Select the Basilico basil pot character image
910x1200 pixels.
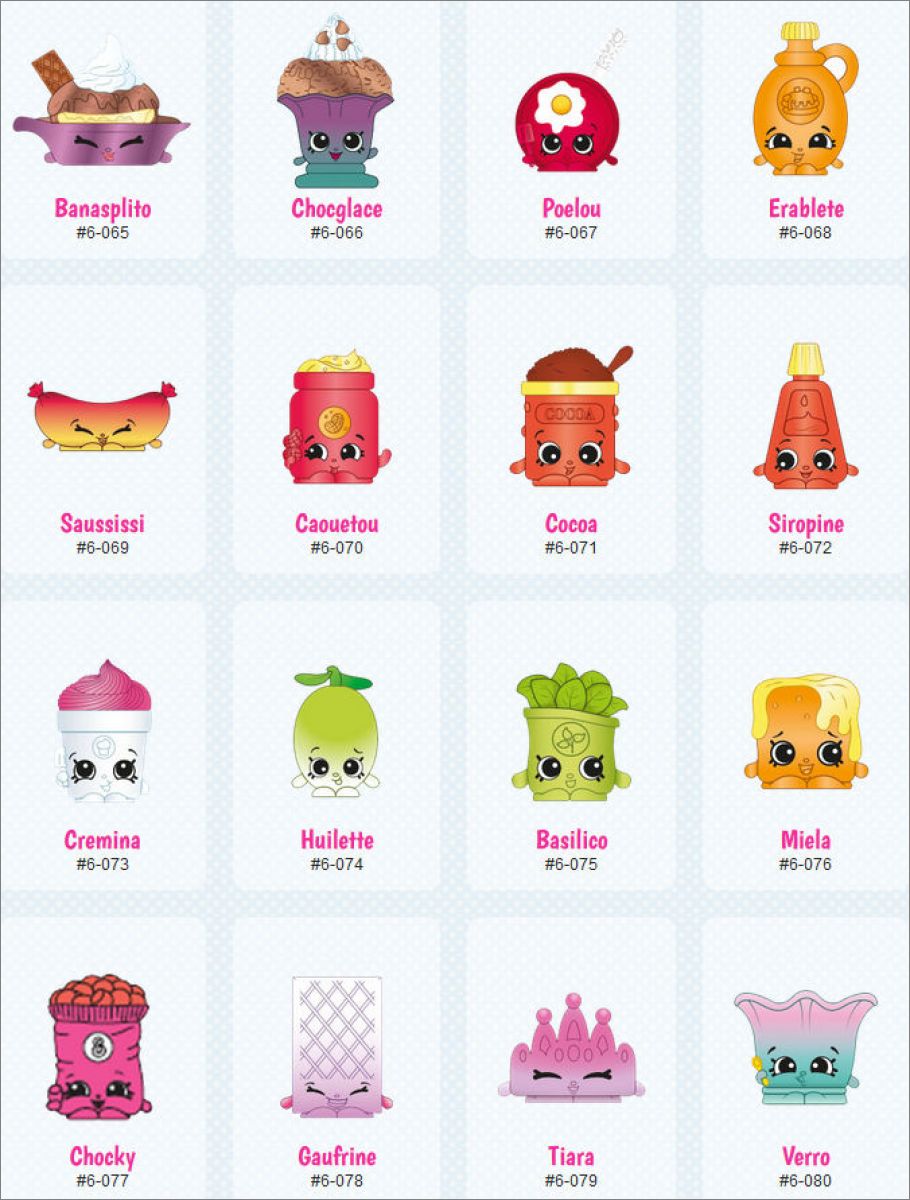point(570,732)
